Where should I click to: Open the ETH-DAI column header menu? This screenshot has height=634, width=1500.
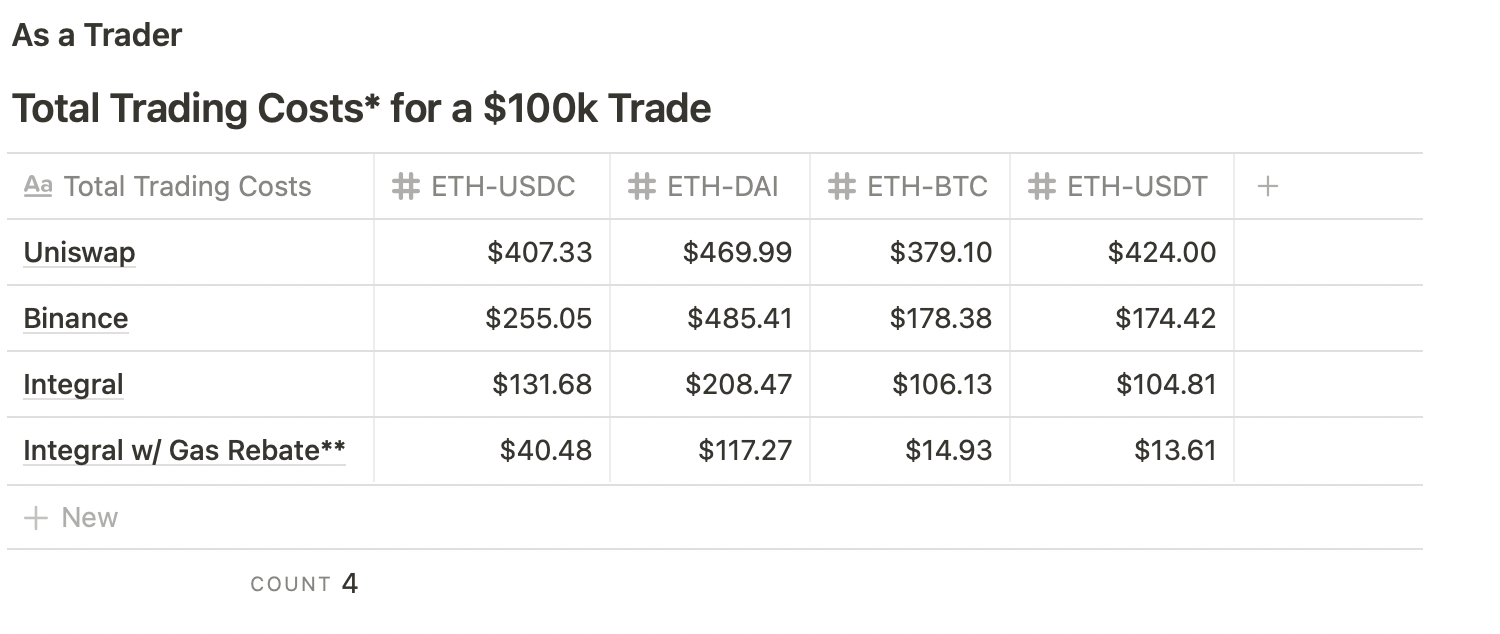[722, 187]
